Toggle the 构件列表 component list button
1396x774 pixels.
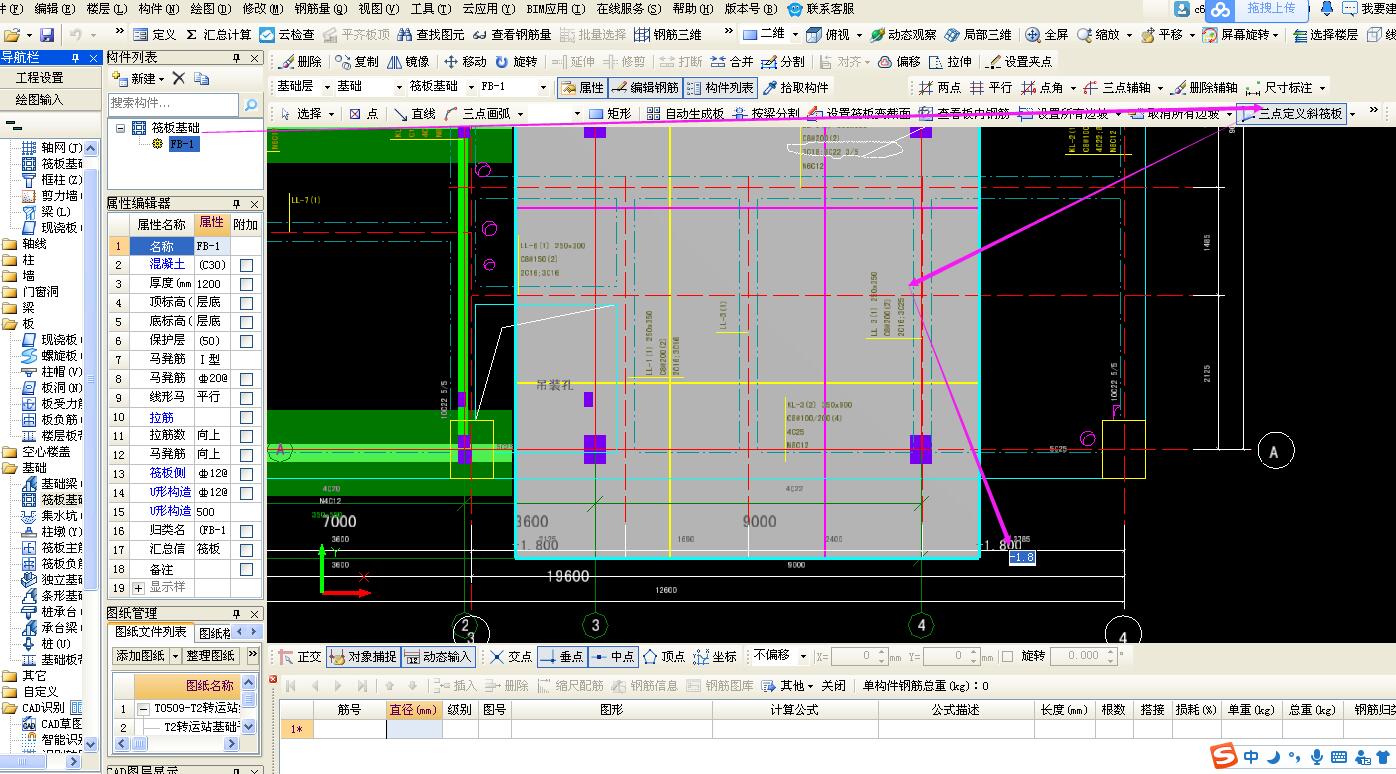721,88
